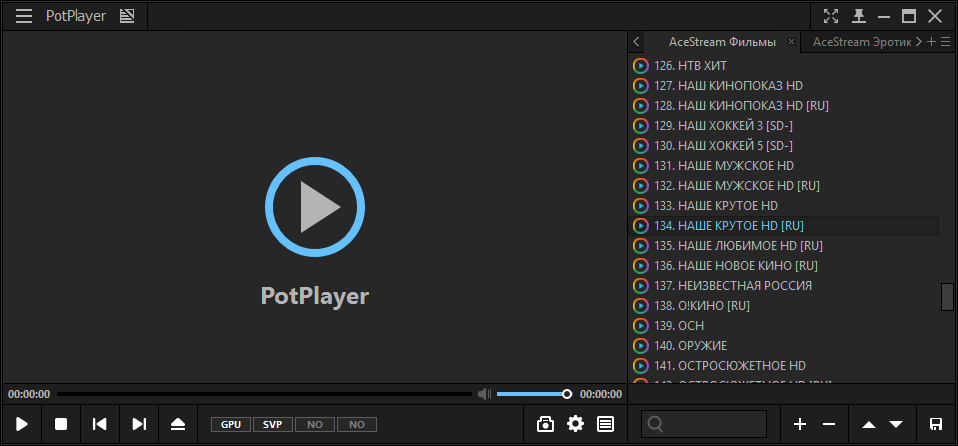Click the first NO indicator next to SVP

(x=315, y=425)
